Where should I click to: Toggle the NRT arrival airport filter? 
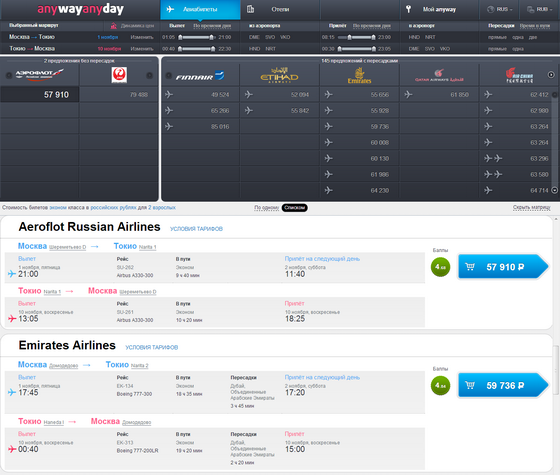[430, 37]
